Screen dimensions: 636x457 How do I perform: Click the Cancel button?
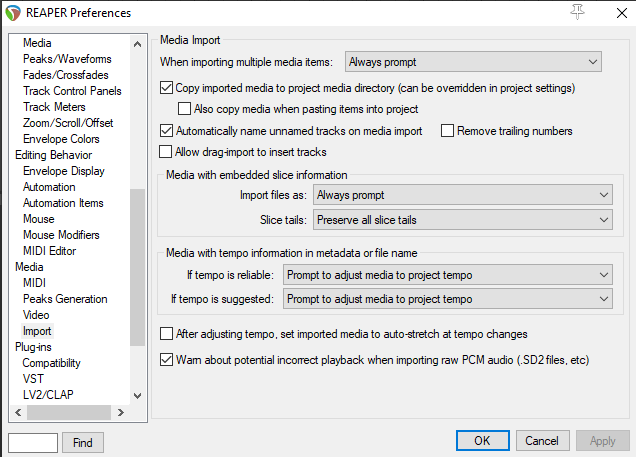(x=543, y=441)
